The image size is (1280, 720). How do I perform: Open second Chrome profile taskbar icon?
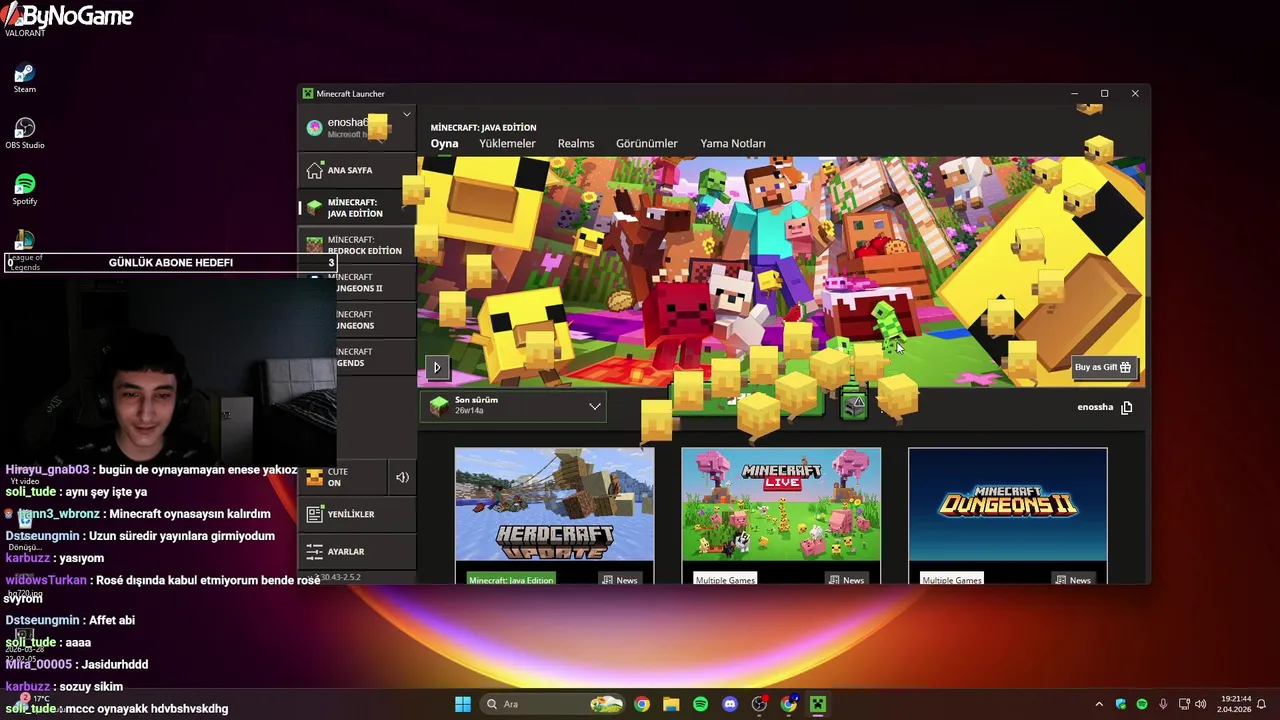(x=789, y=704)
